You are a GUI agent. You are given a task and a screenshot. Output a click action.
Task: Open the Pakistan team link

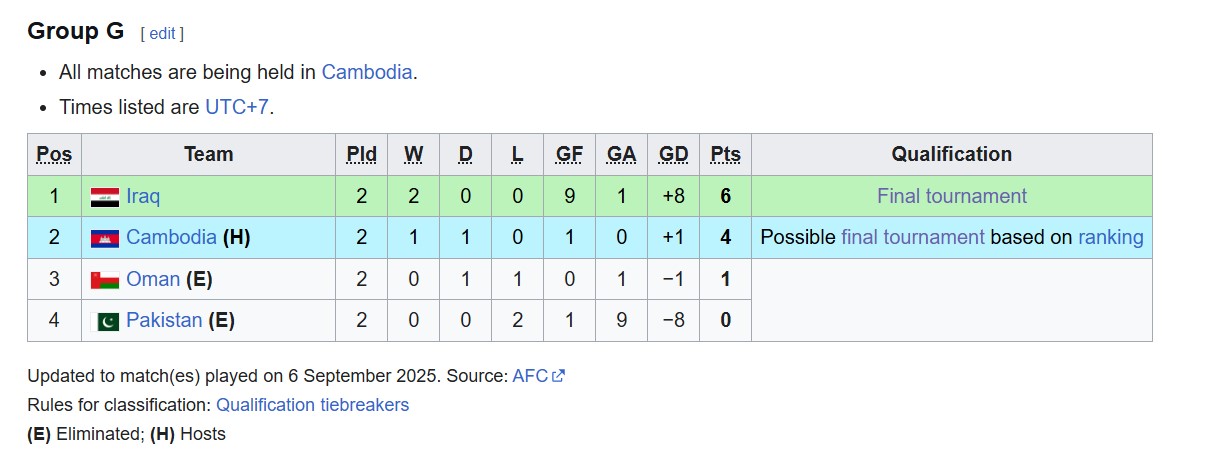pos(164,320)
